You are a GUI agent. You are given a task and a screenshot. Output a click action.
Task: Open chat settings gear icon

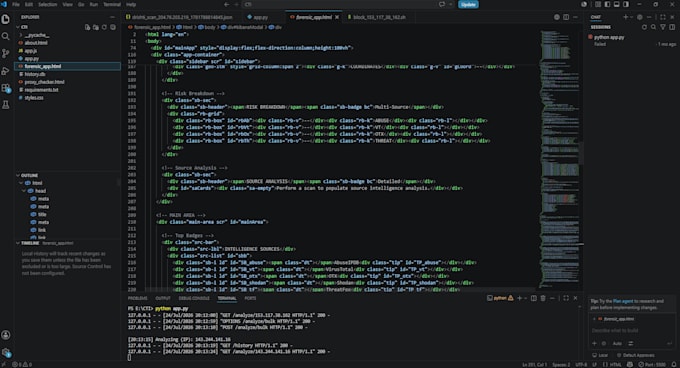(640, 17)
